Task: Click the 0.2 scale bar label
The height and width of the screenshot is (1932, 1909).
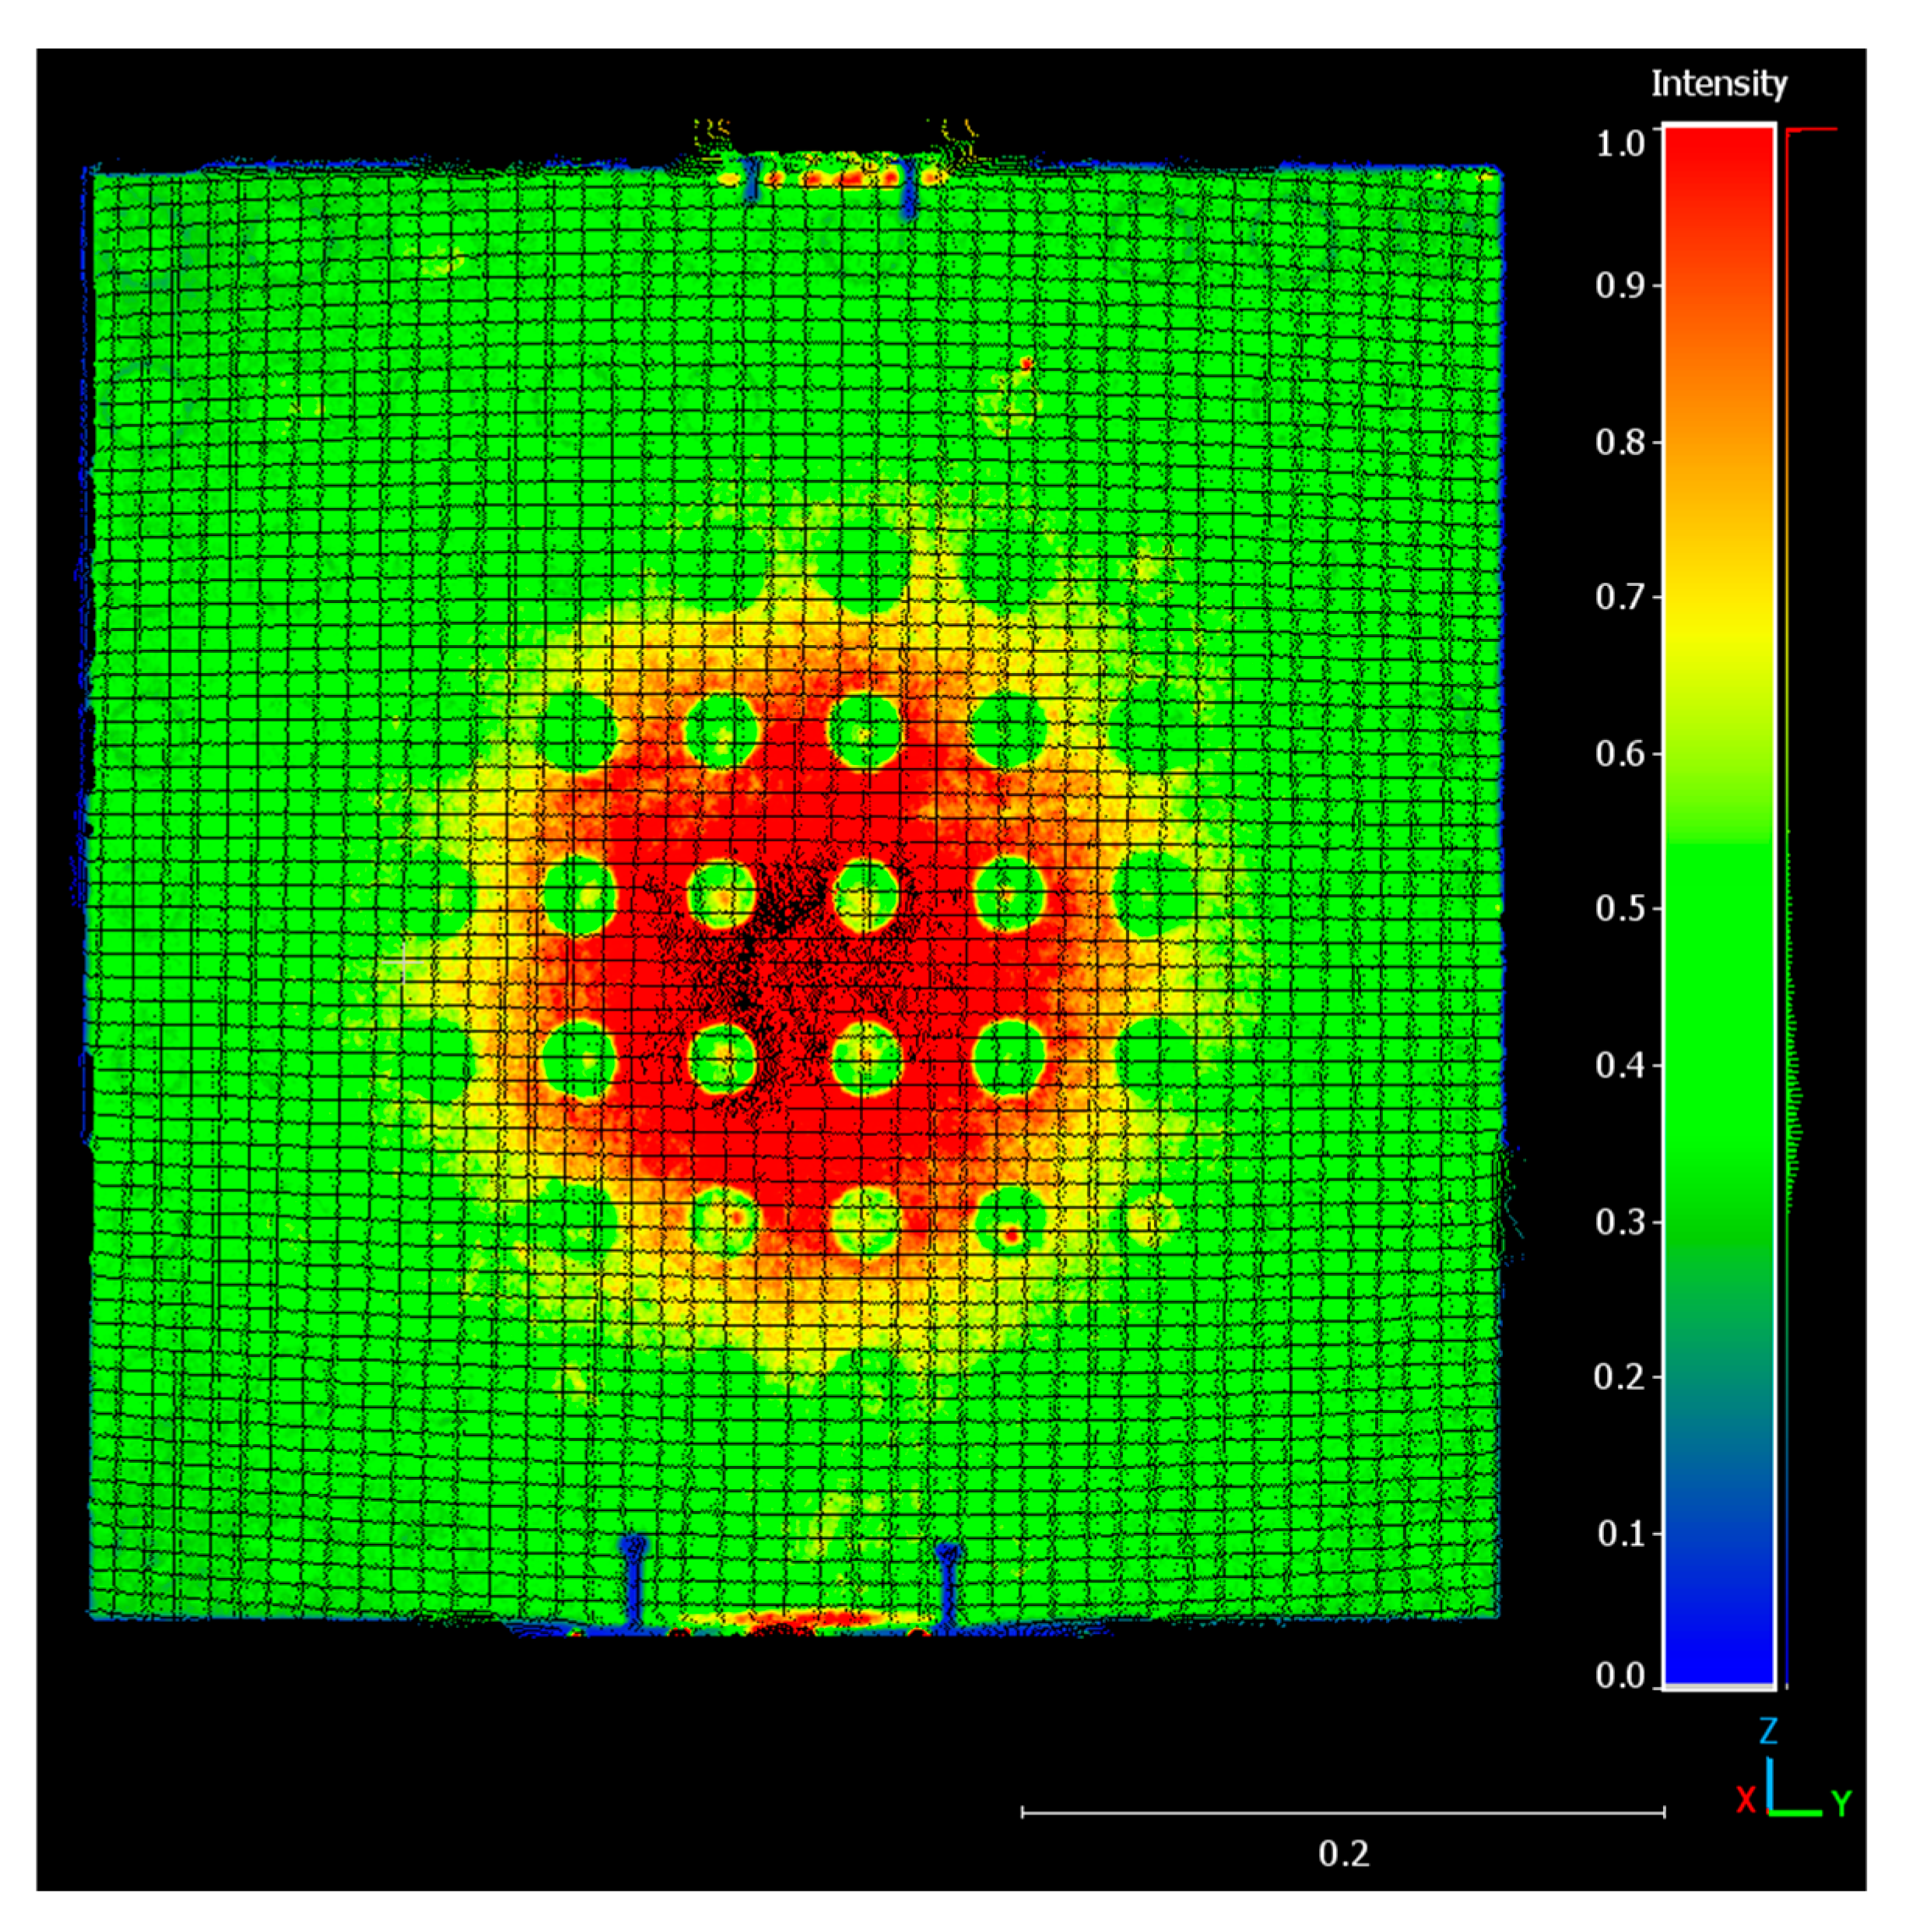Action: coord(1343,1854)
